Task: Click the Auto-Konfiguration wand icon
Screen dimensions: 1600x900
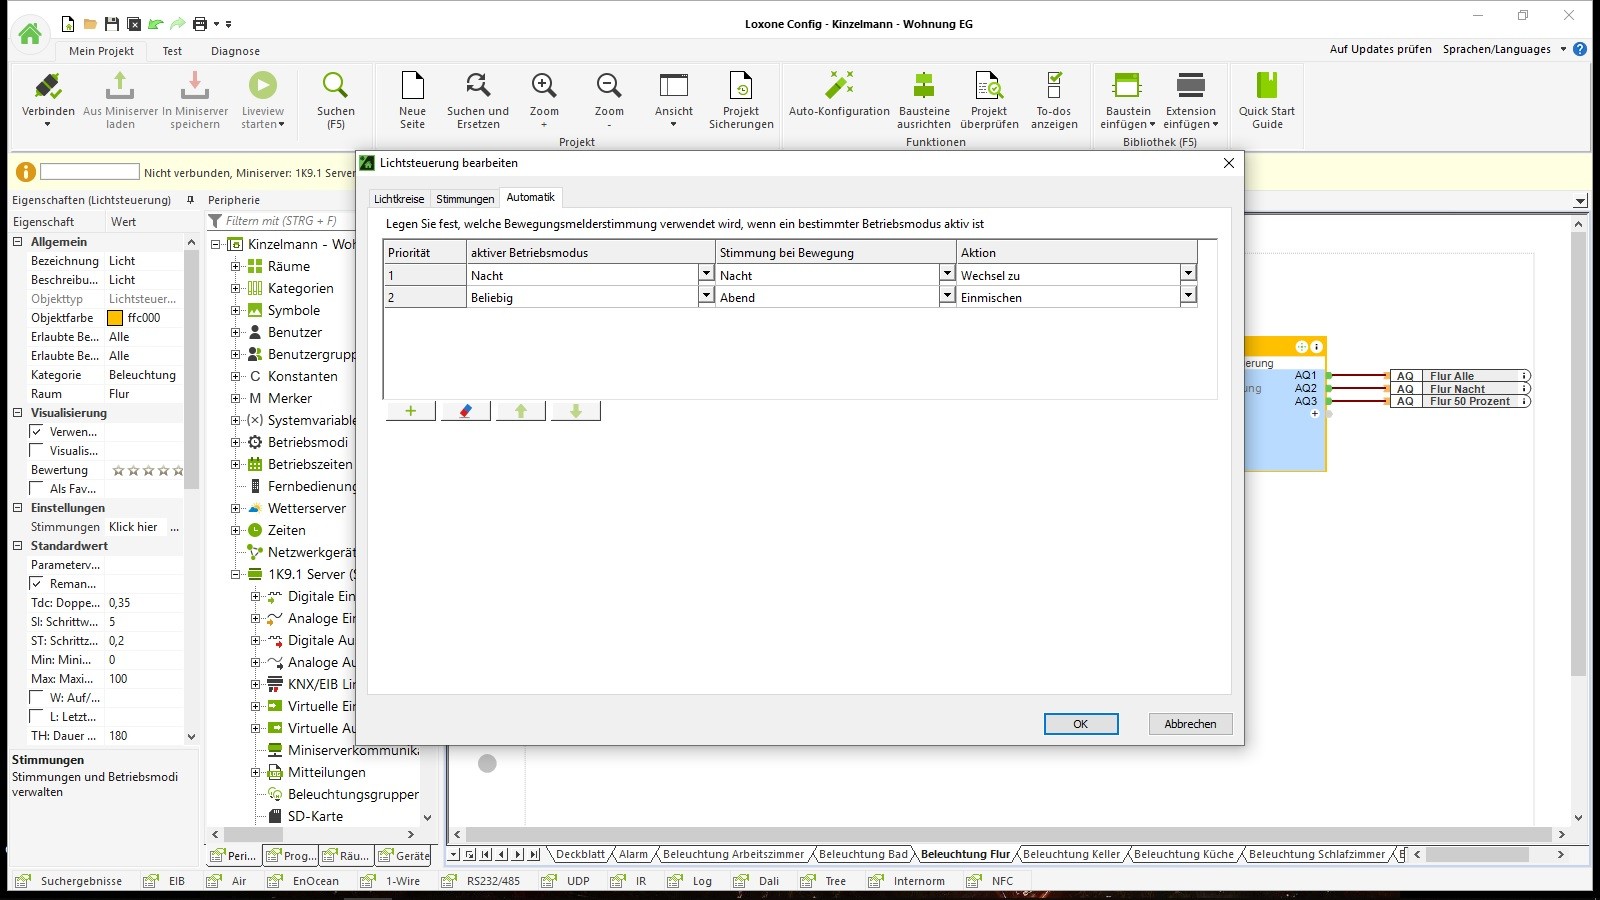Action: 839,86
